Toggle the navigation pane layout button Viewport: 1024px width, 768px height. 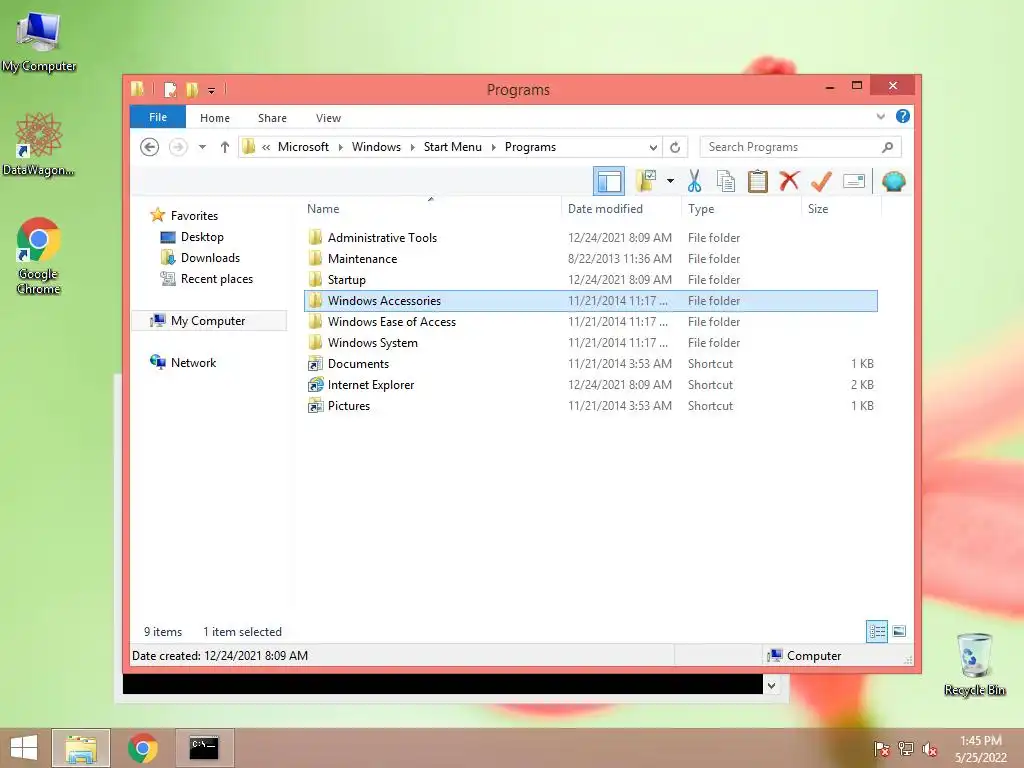tap(609, 182)
